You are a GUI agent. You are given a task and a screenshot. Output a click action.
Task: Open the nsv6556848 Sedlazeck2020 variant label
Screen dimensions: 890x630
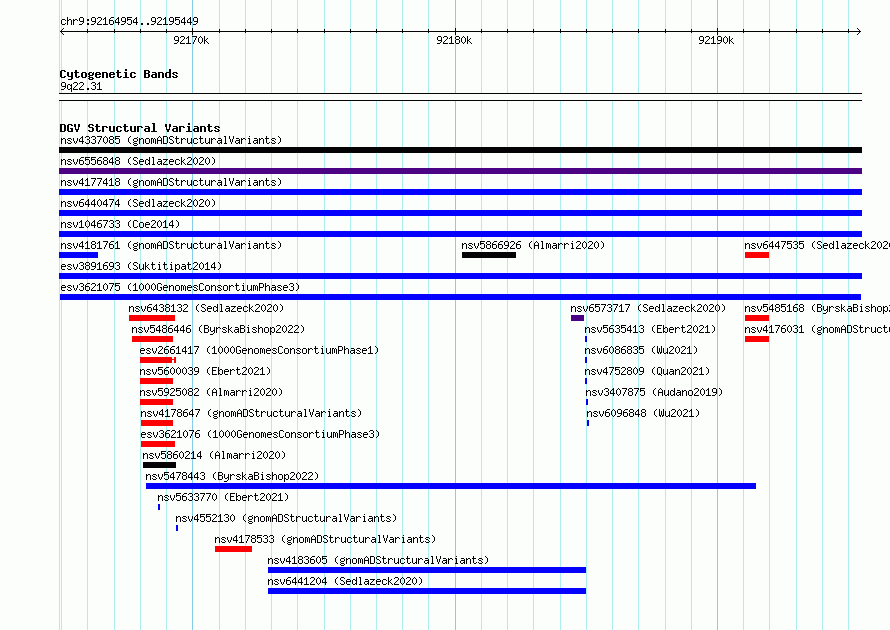pos(138,161)
